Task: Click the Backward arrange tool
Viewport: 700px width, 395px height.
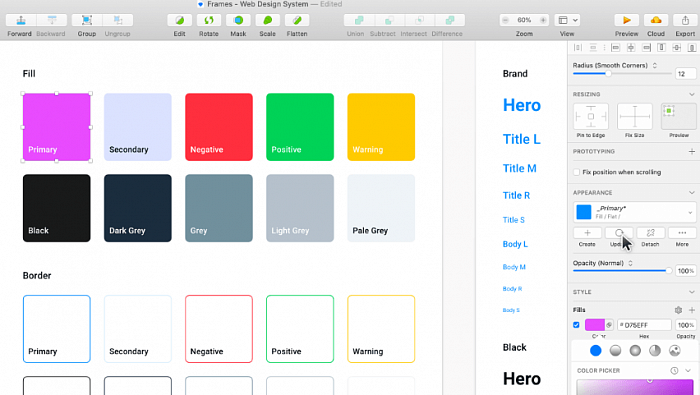Action: [x=52, y=20]
